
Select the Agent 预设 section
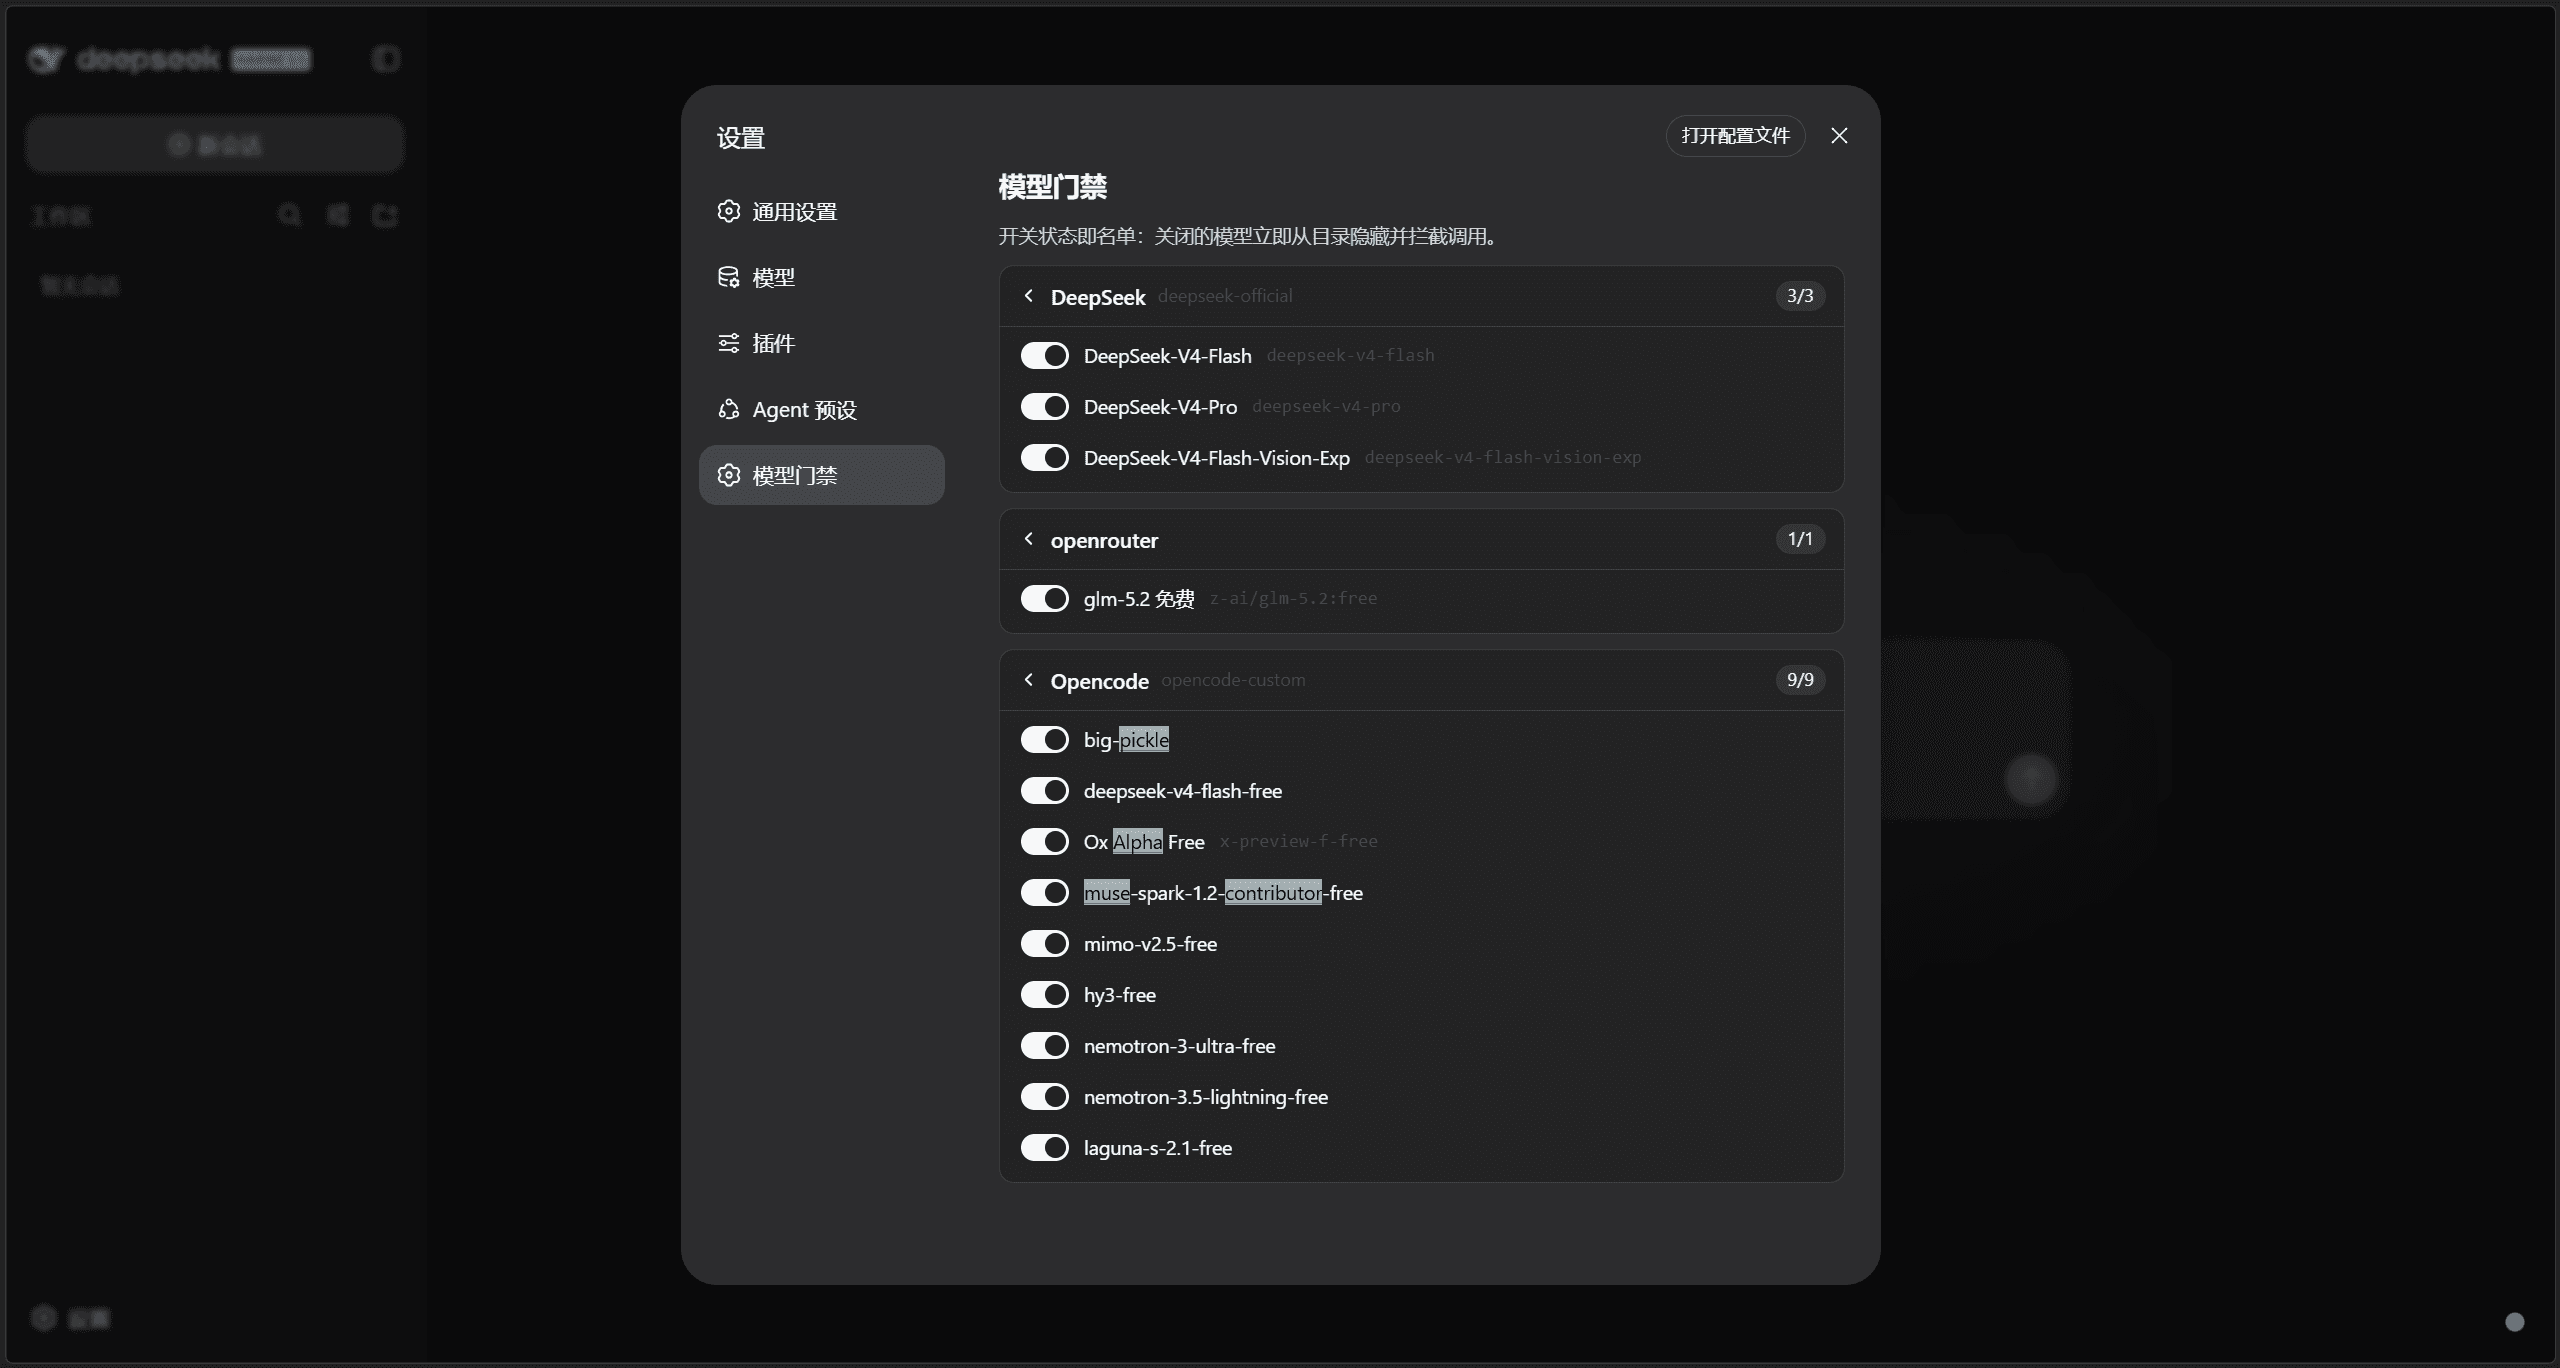821,410
